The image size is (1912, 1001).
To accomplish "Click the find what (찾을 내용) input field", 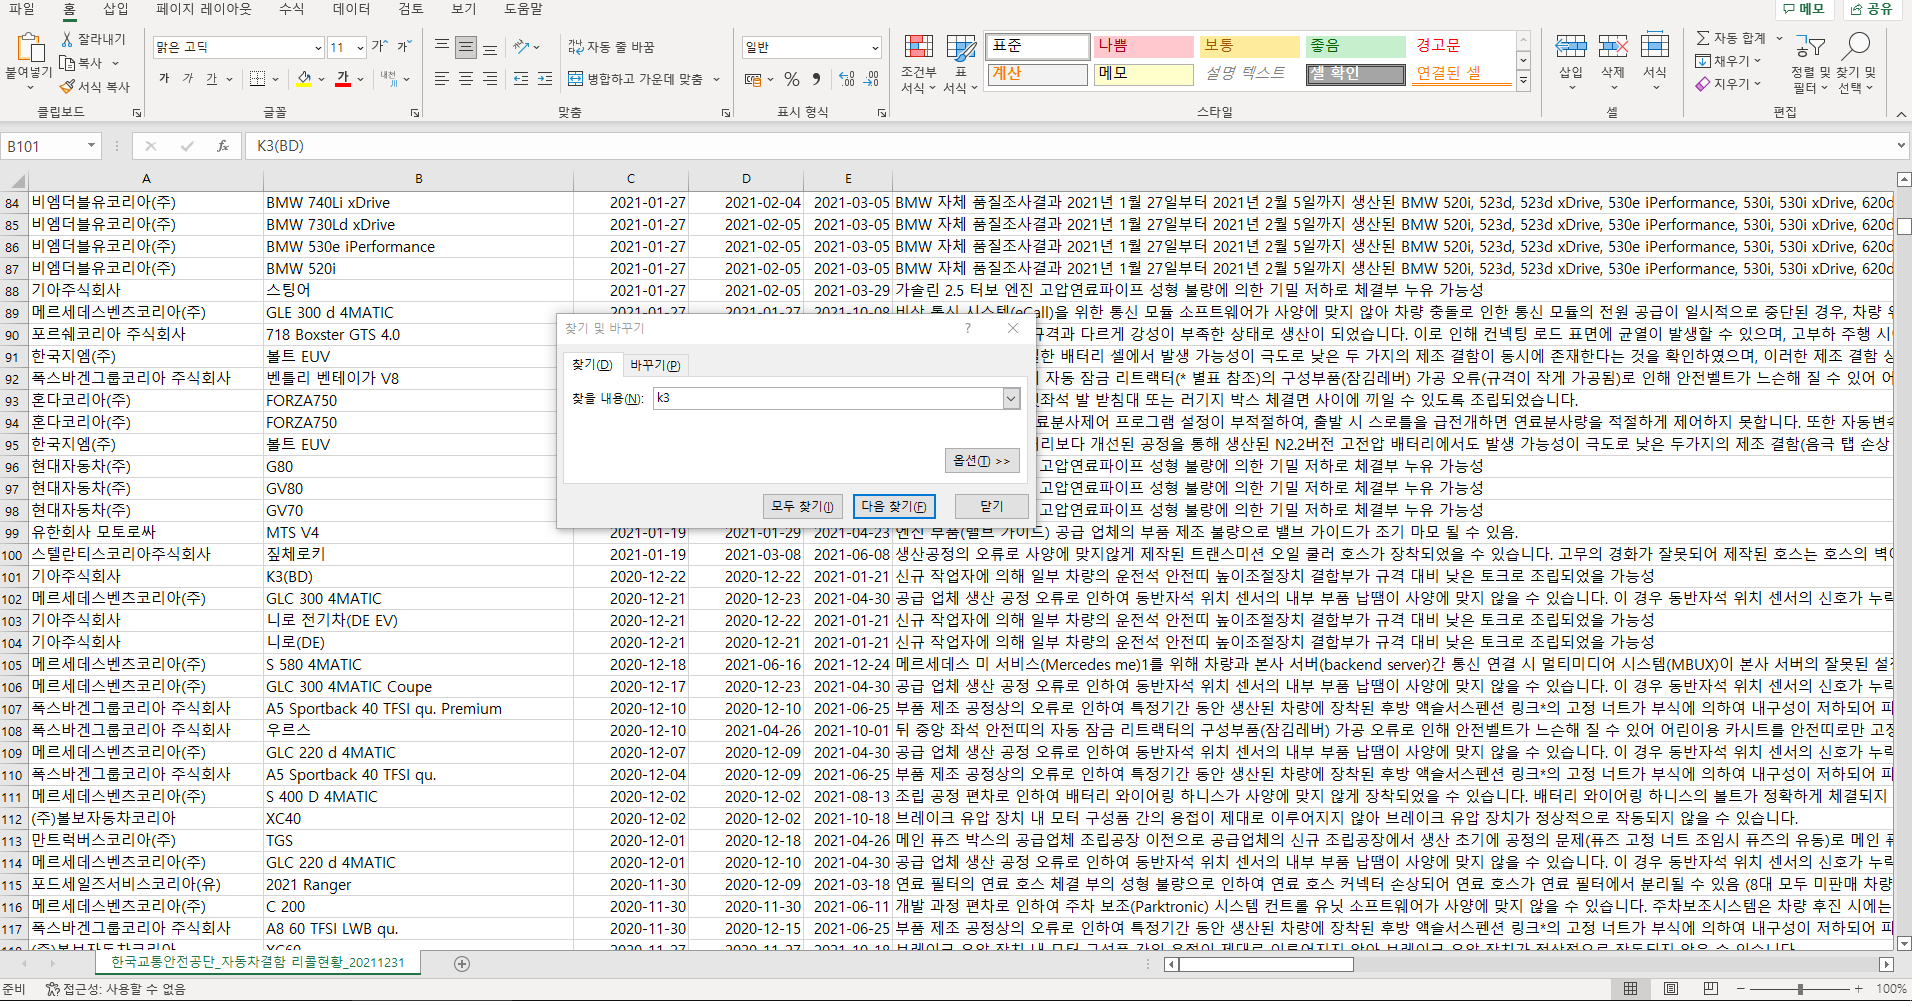I will (828, 399).
